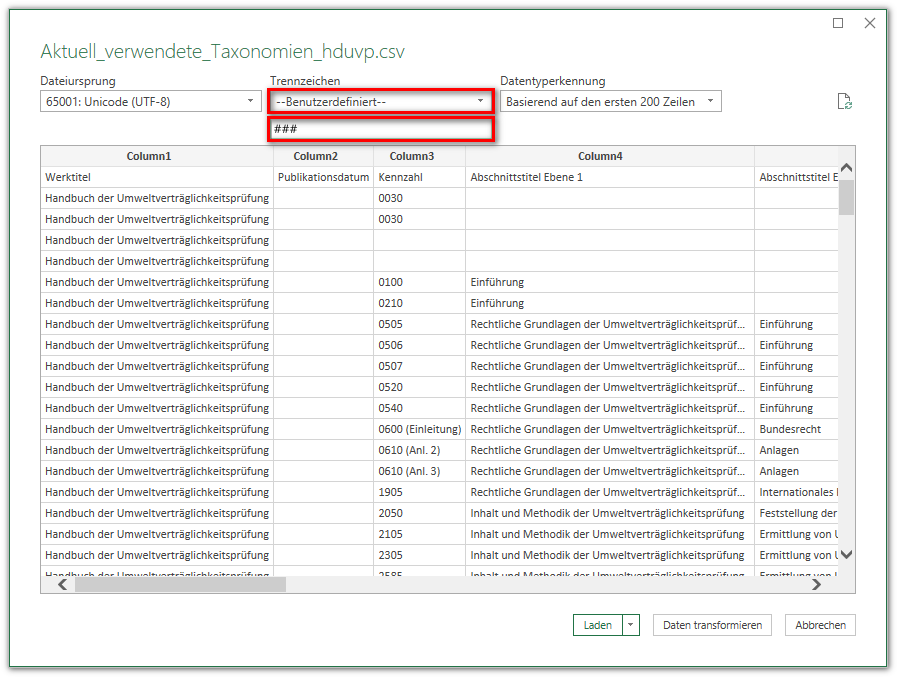Screen dimensions: 897x677
Task: Click the vertical scrollbar thumb
Action: point(846,197)
